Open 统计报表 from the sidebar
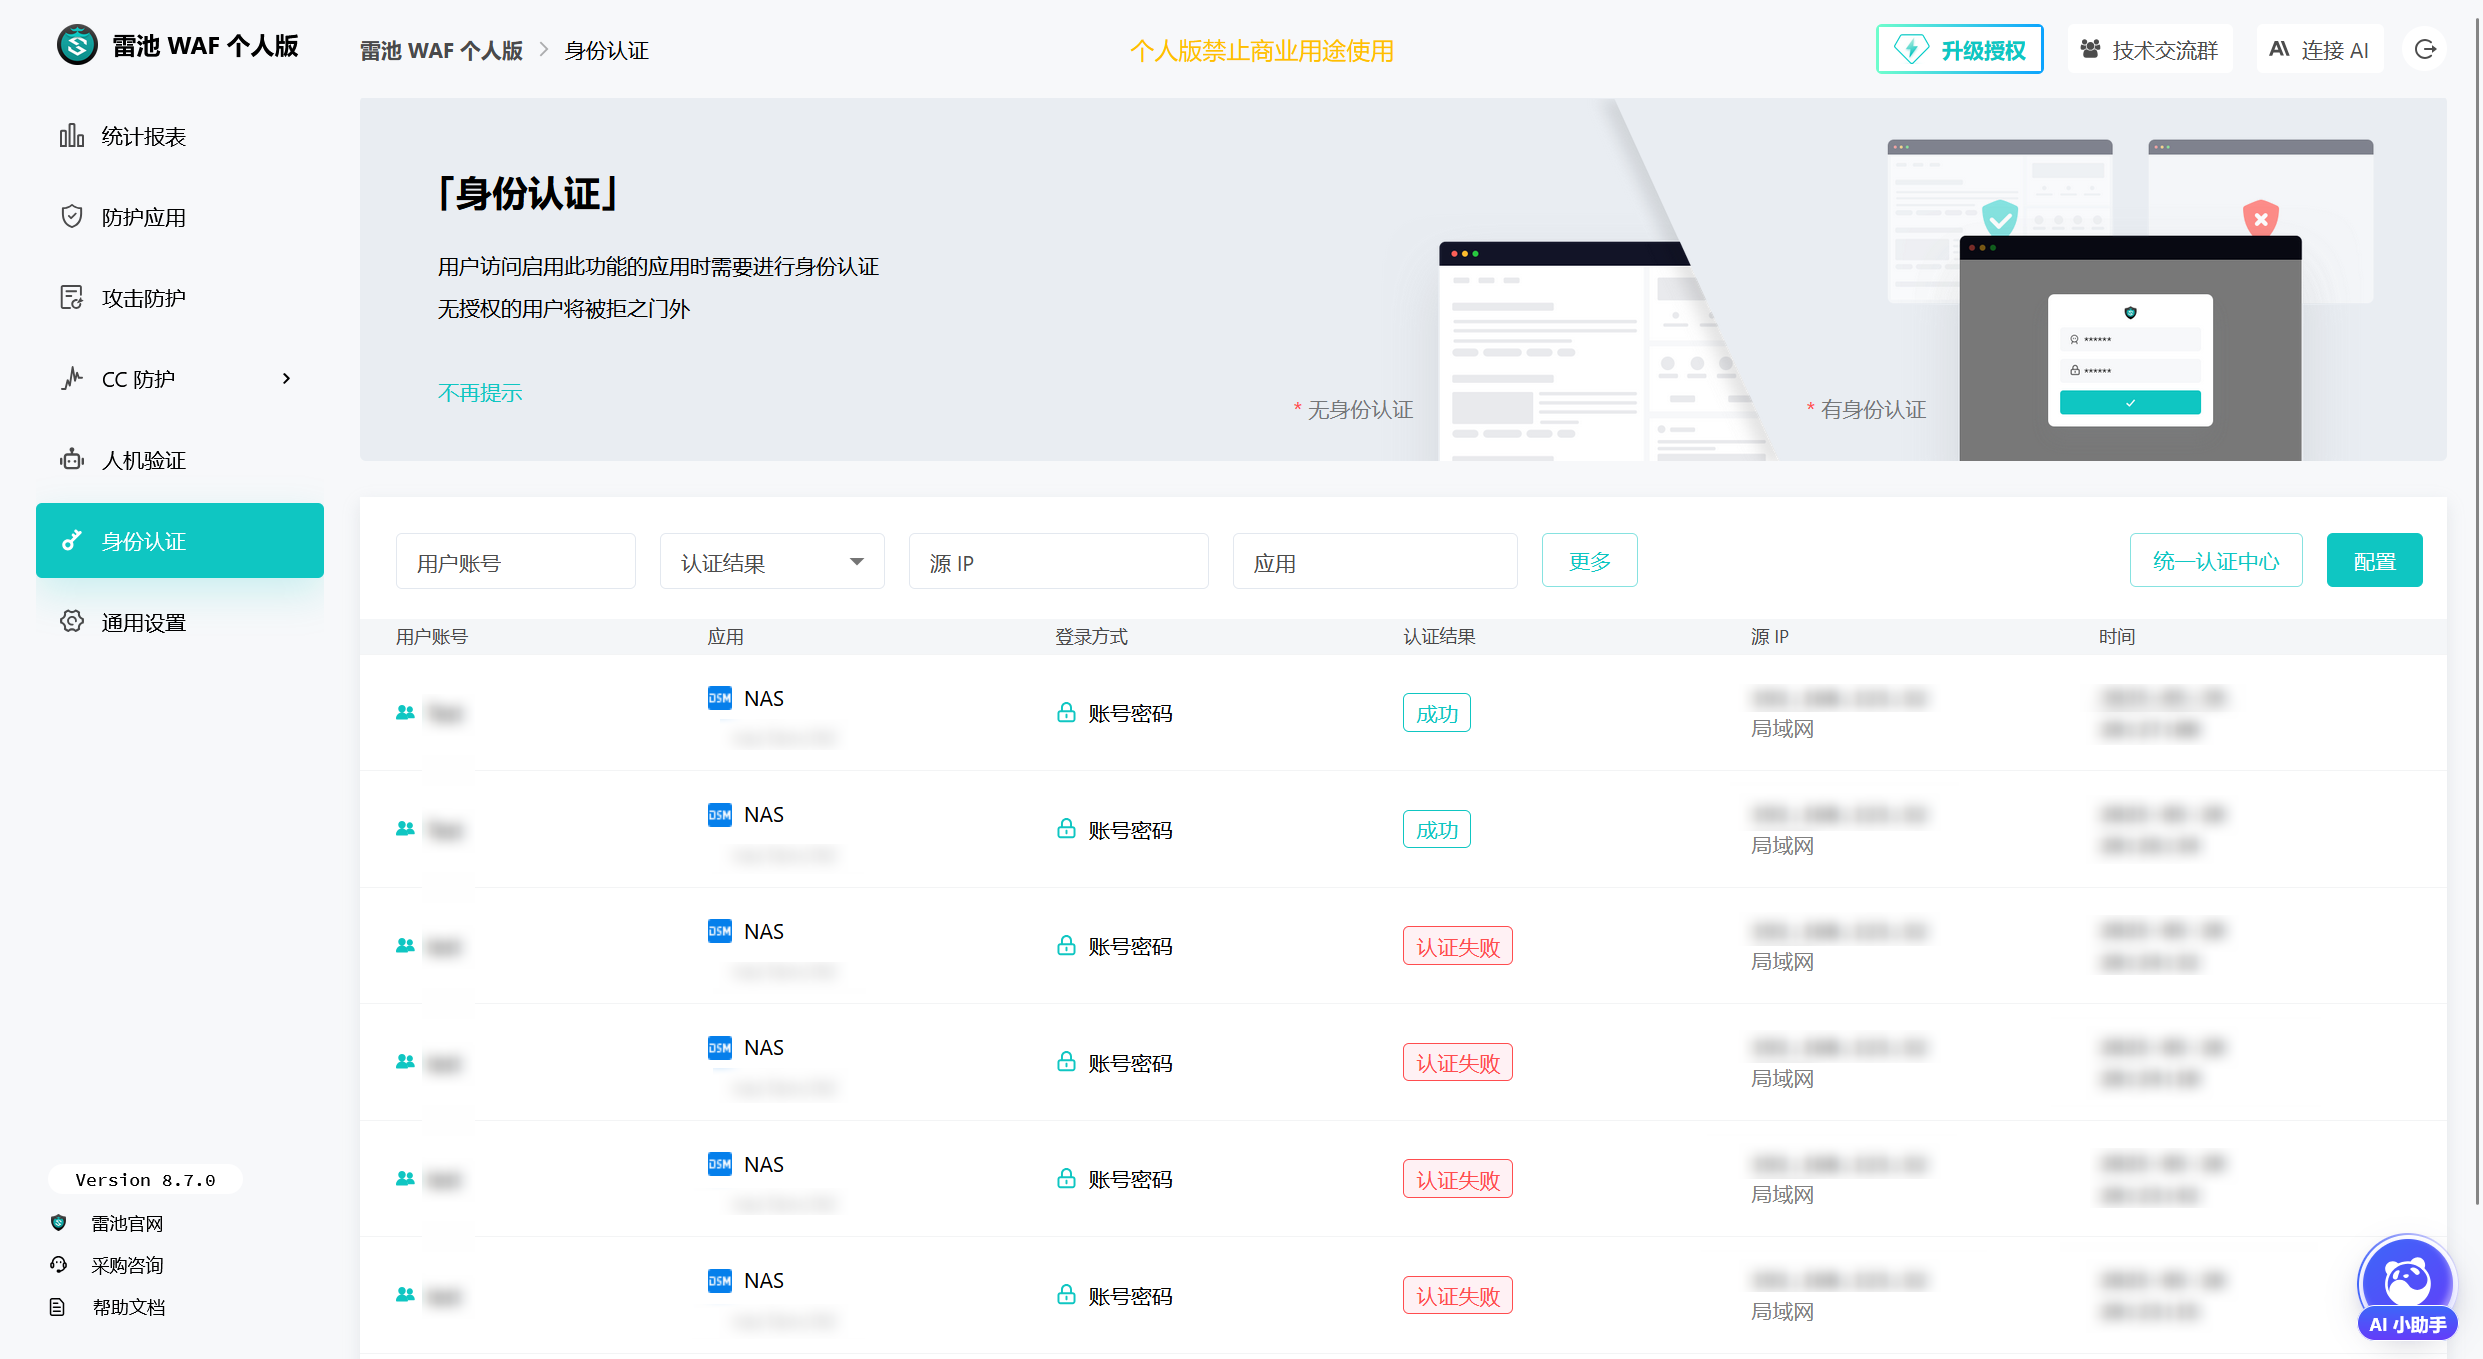 pos(143,137)
